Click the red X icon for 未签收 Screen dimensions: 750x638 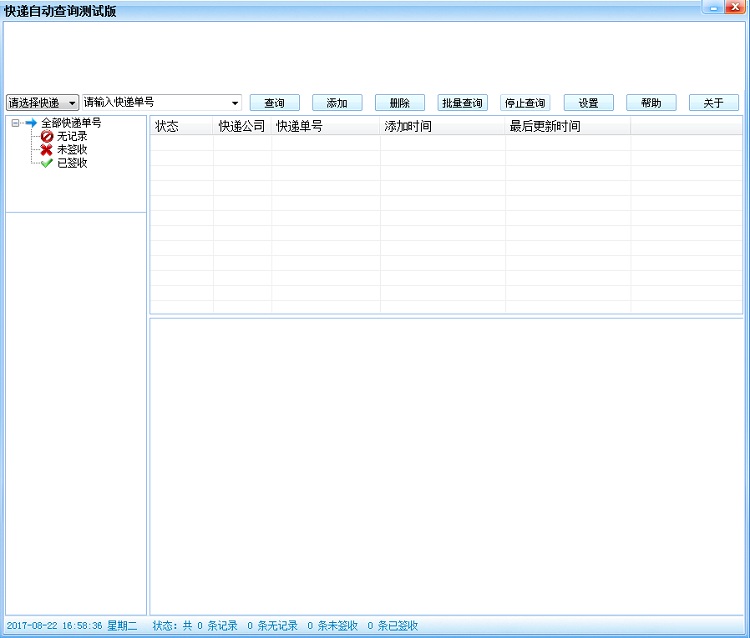(47, 149)
